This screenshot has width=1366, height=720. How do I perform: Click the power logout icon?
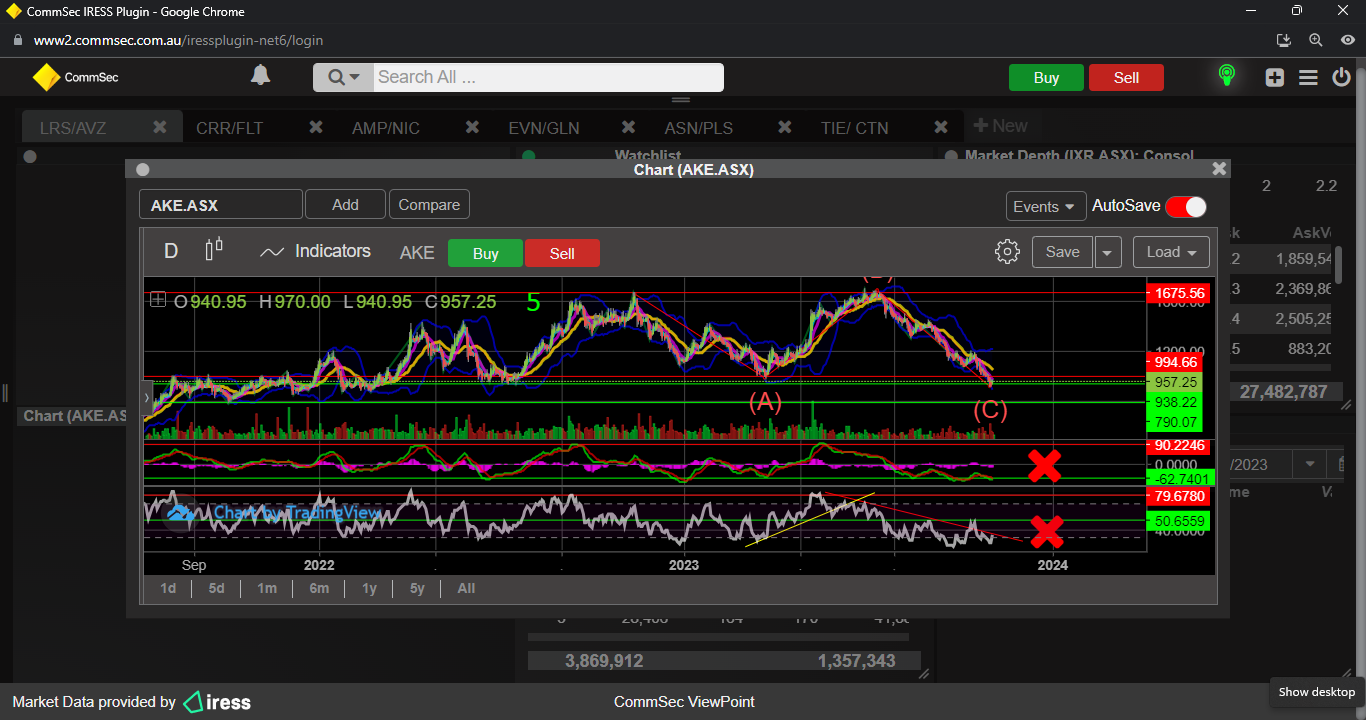[1341, 77]
